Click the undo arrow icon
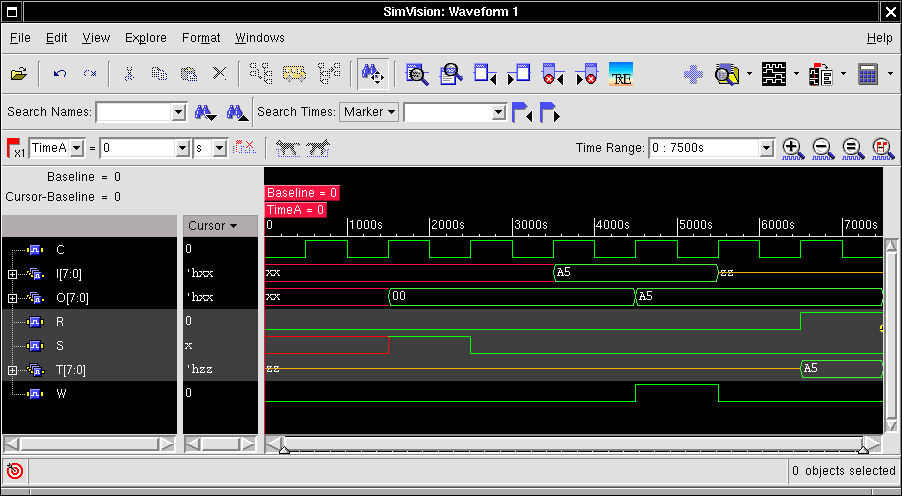902x496 pixels. (60, 74)
